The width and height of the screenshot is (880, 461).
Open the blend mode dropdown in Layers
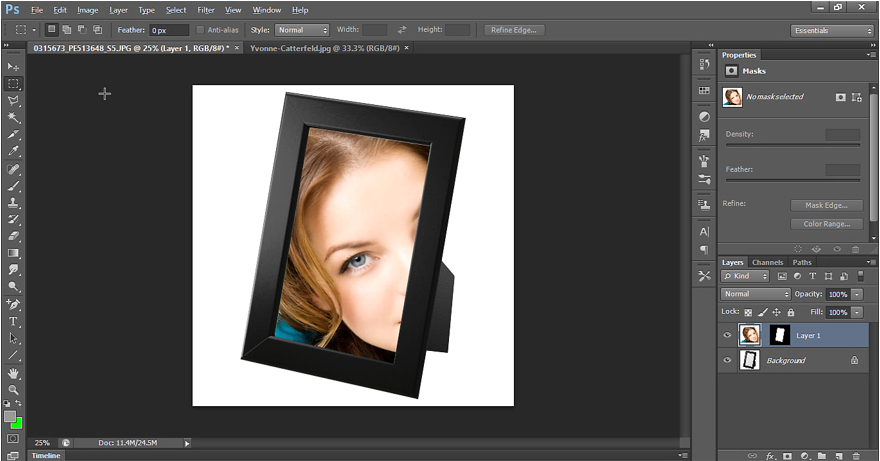point(756,294)
